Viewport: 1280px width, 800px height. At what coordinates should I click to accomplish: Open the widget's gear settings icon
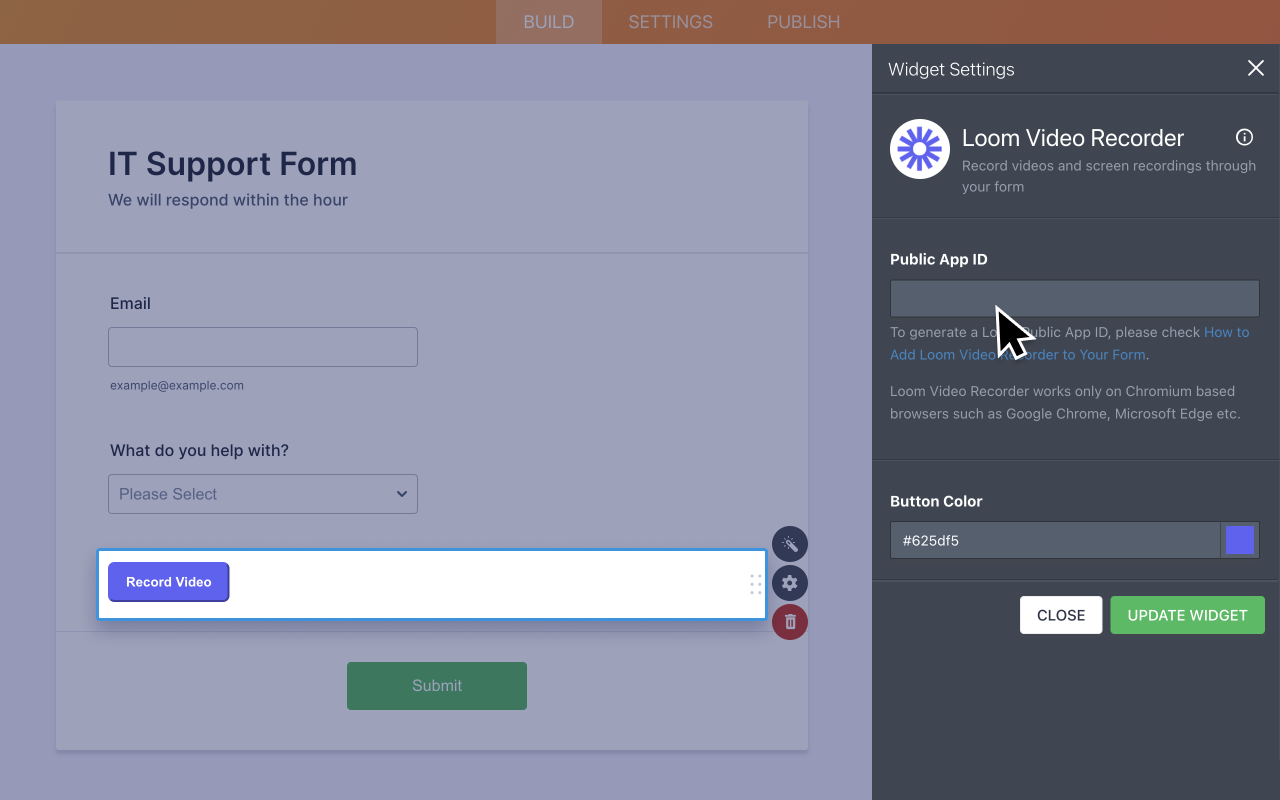coord(789,583)
